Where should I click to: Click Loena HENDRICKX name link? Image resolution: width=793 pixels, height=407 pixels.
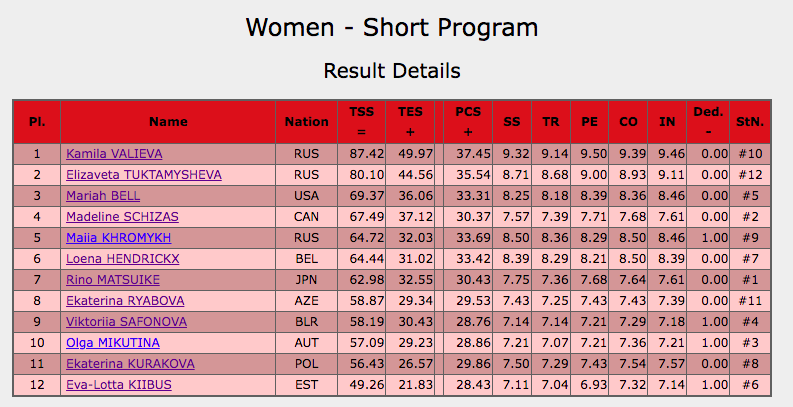[122, 259]
